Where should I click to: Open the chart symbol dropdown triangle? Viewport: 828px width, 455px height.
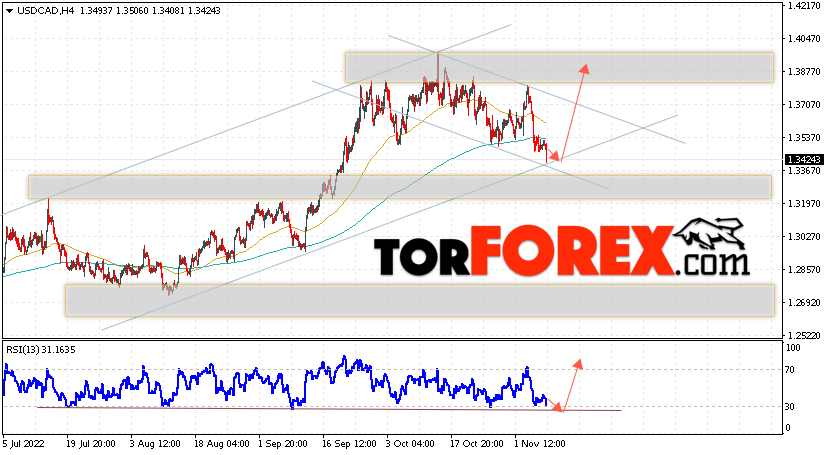tap(9, 11)
